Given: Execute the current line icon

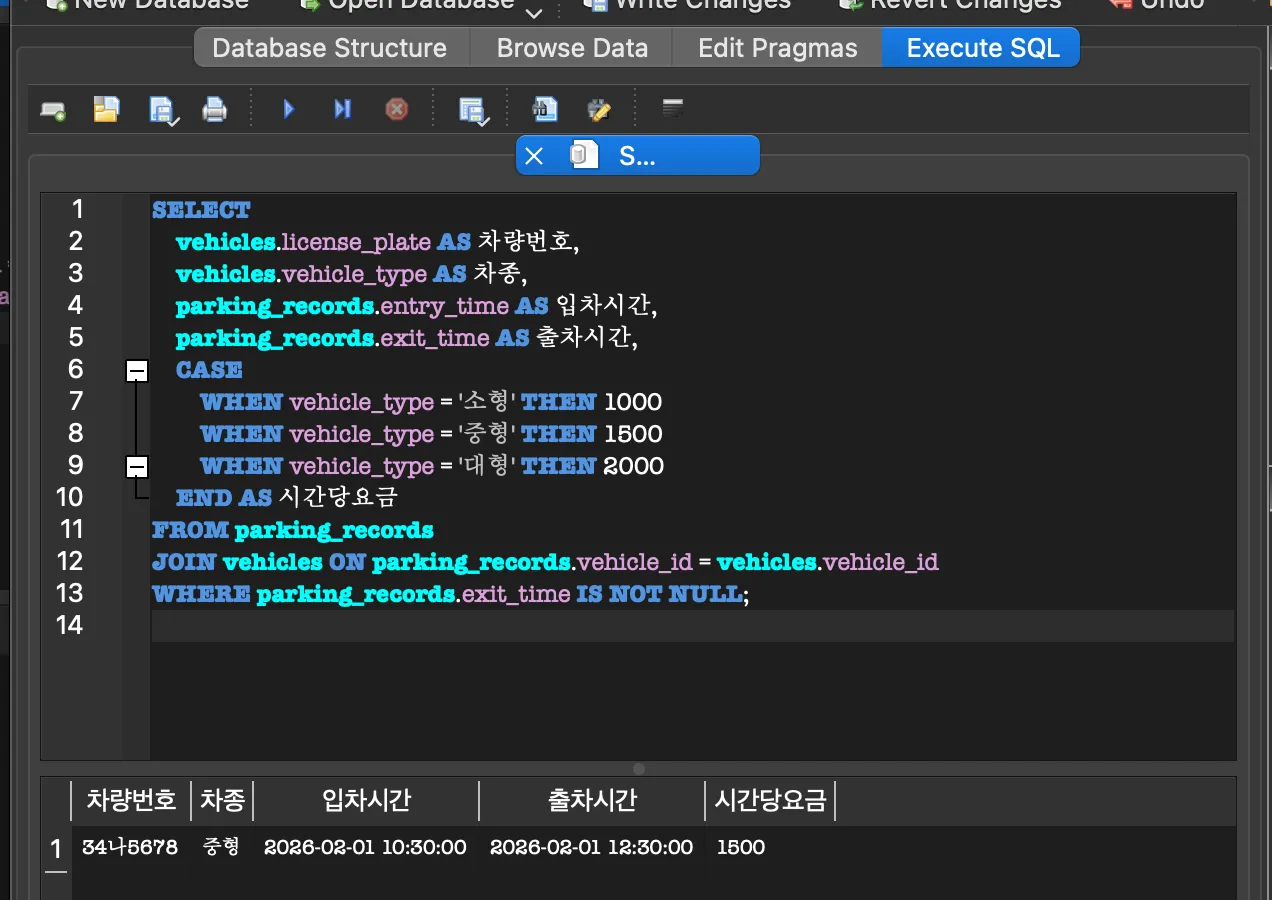Looking at the screenshot, I should pyautogui.click(x=342, y=109).
